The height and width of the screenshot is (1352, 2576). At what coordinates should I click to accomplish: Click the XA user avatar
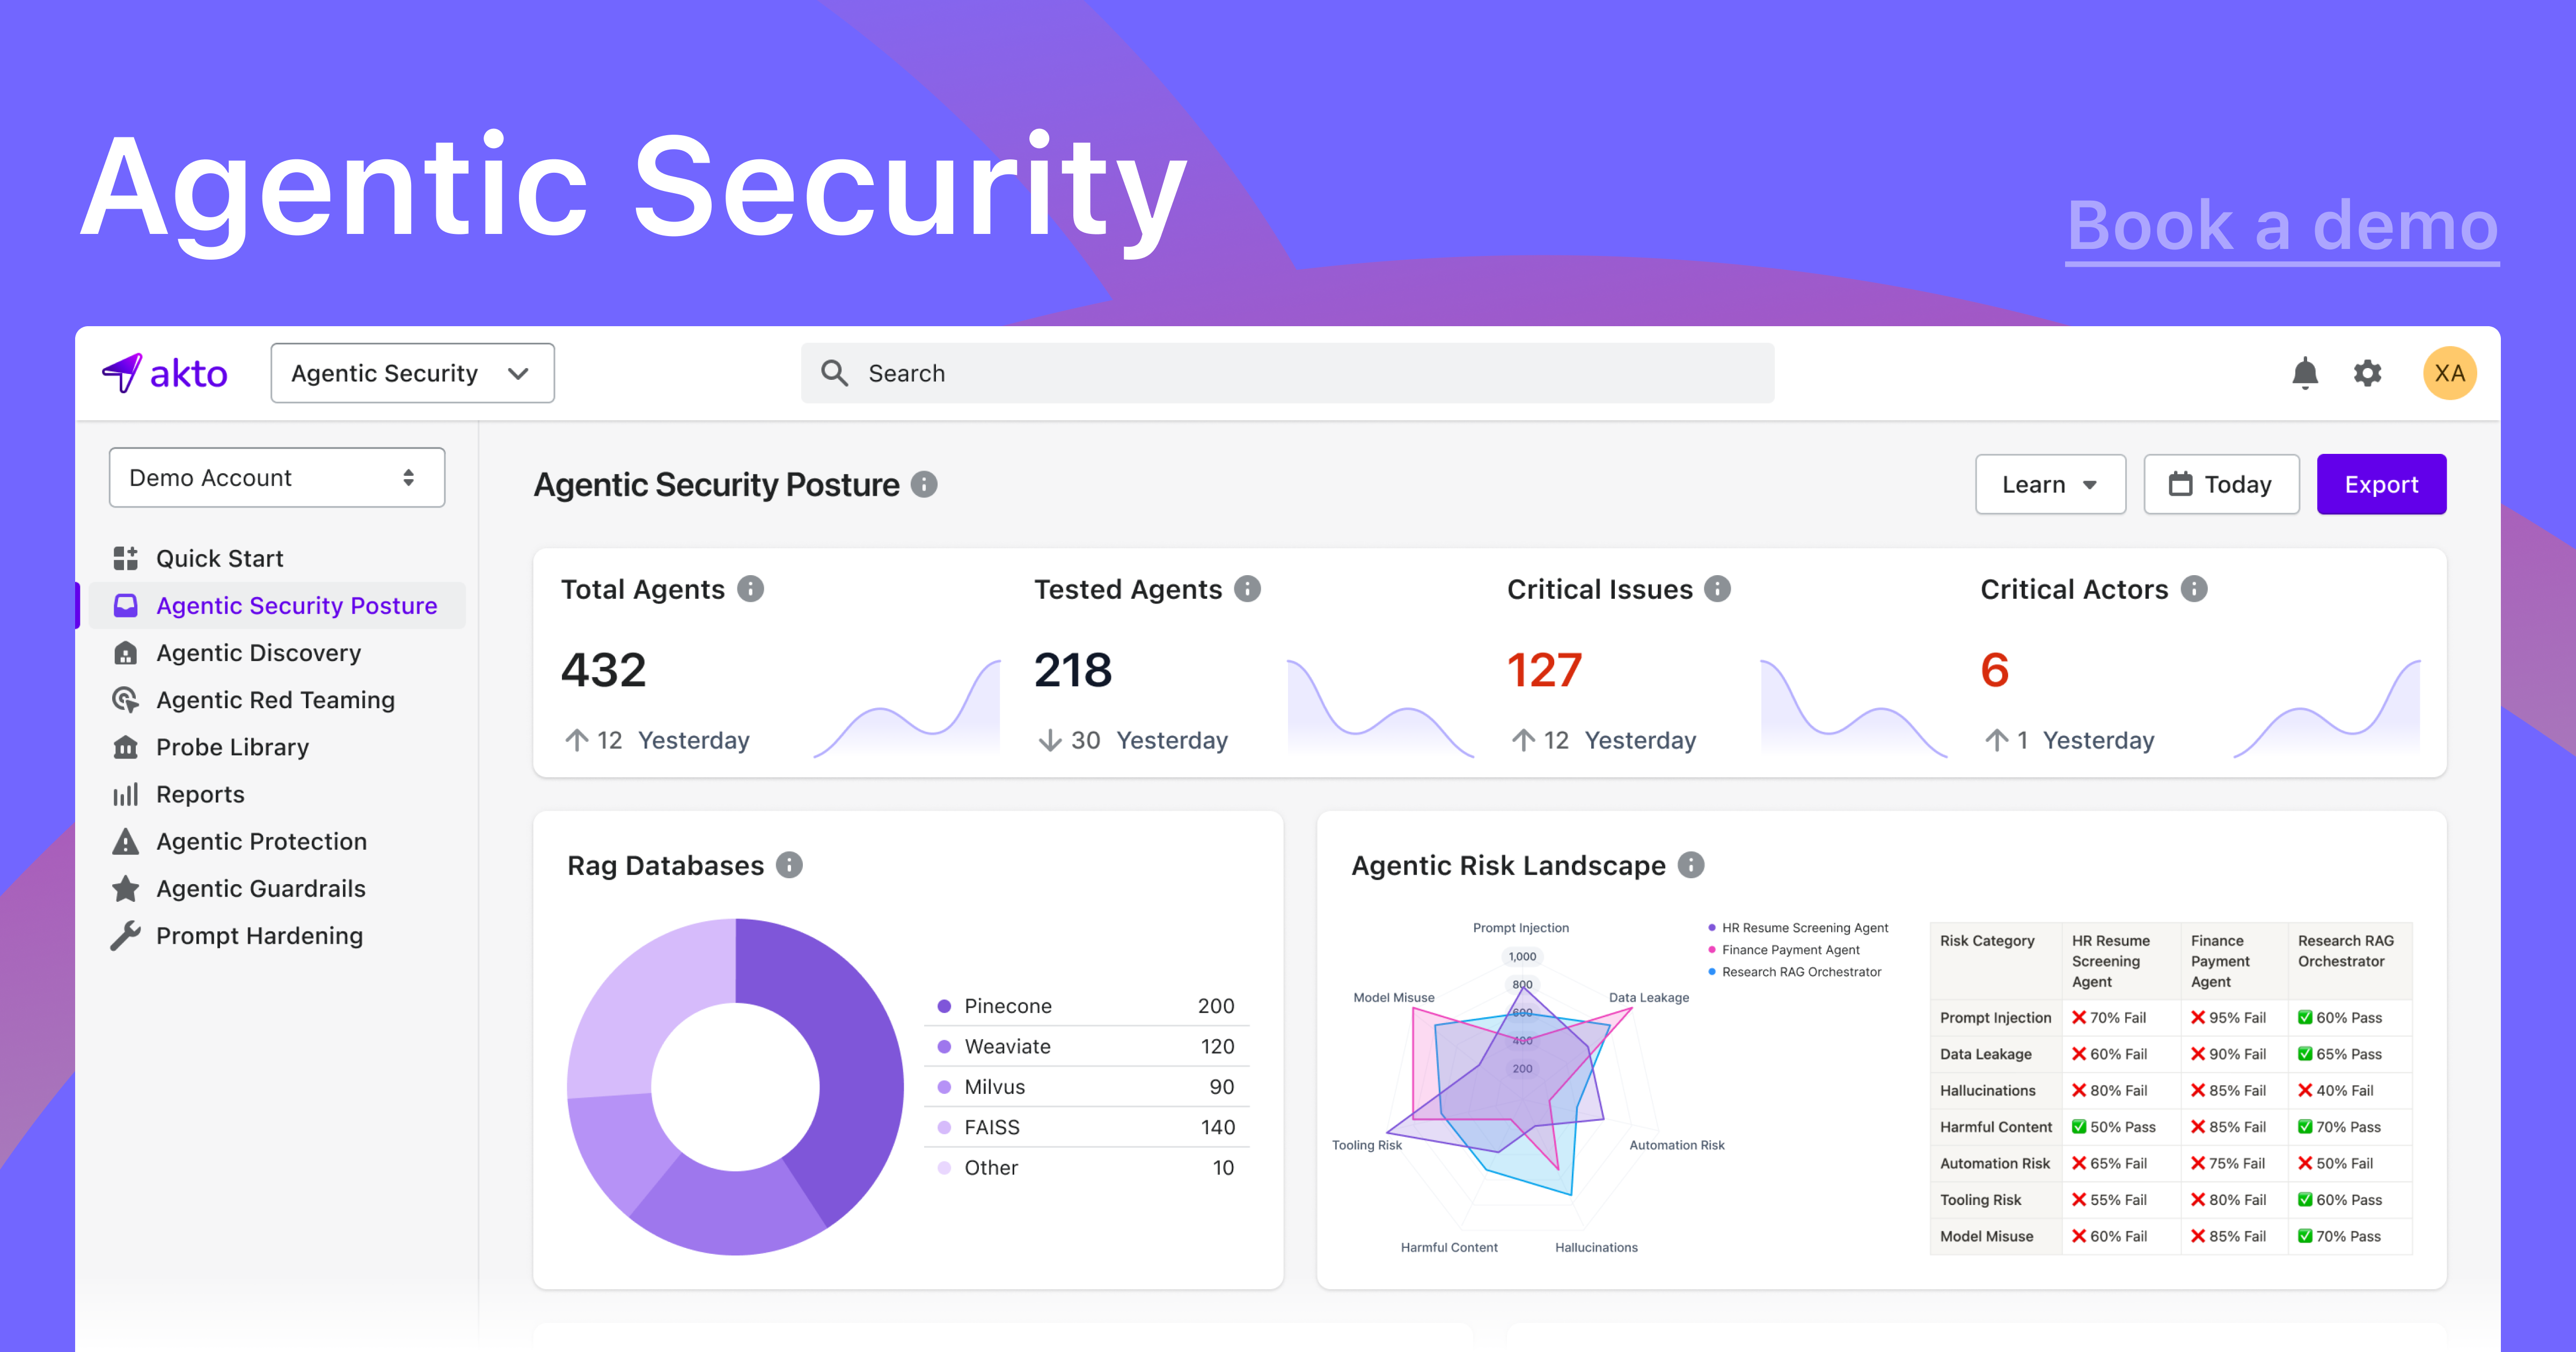point(2449,374)
